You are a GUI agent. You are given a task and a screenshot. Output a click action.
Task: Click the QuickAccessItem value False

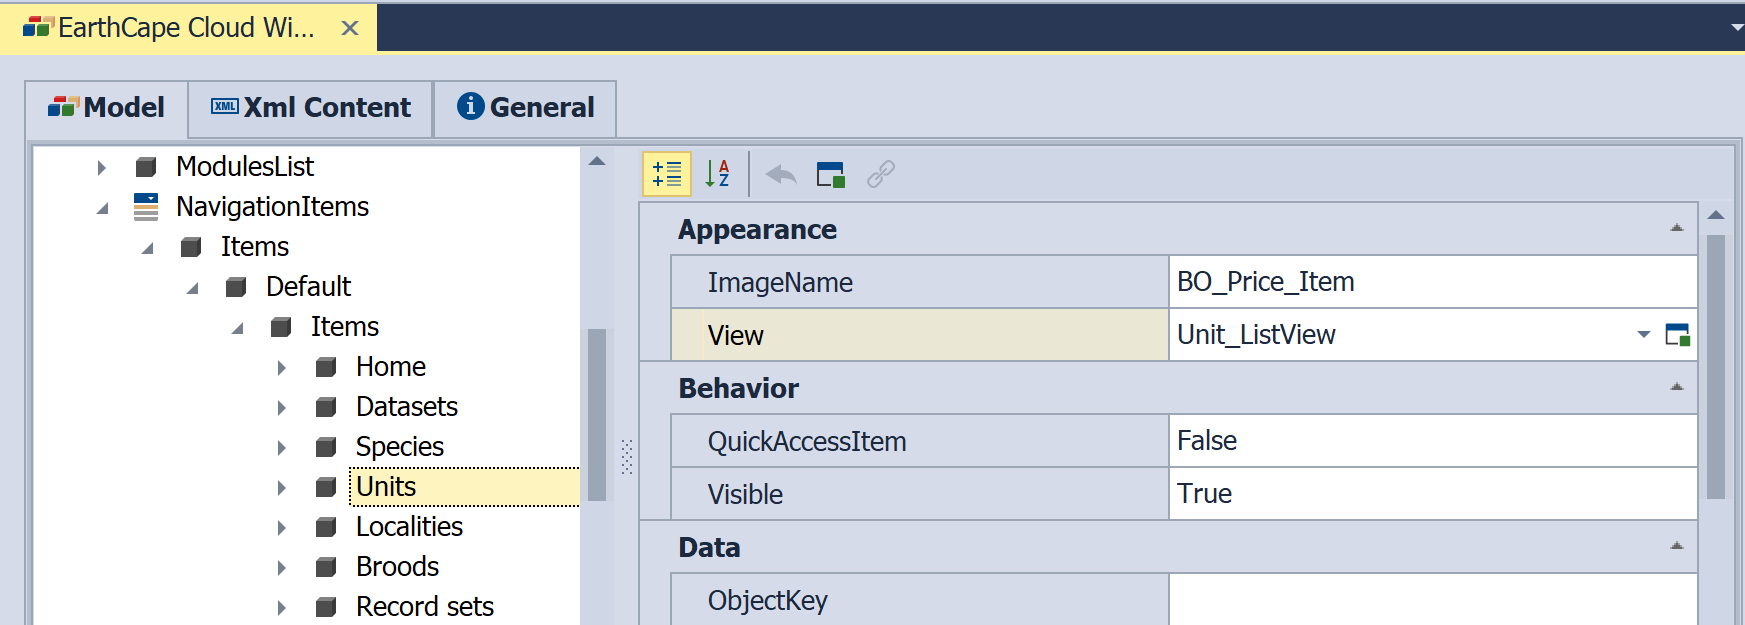pos(1433,441)
